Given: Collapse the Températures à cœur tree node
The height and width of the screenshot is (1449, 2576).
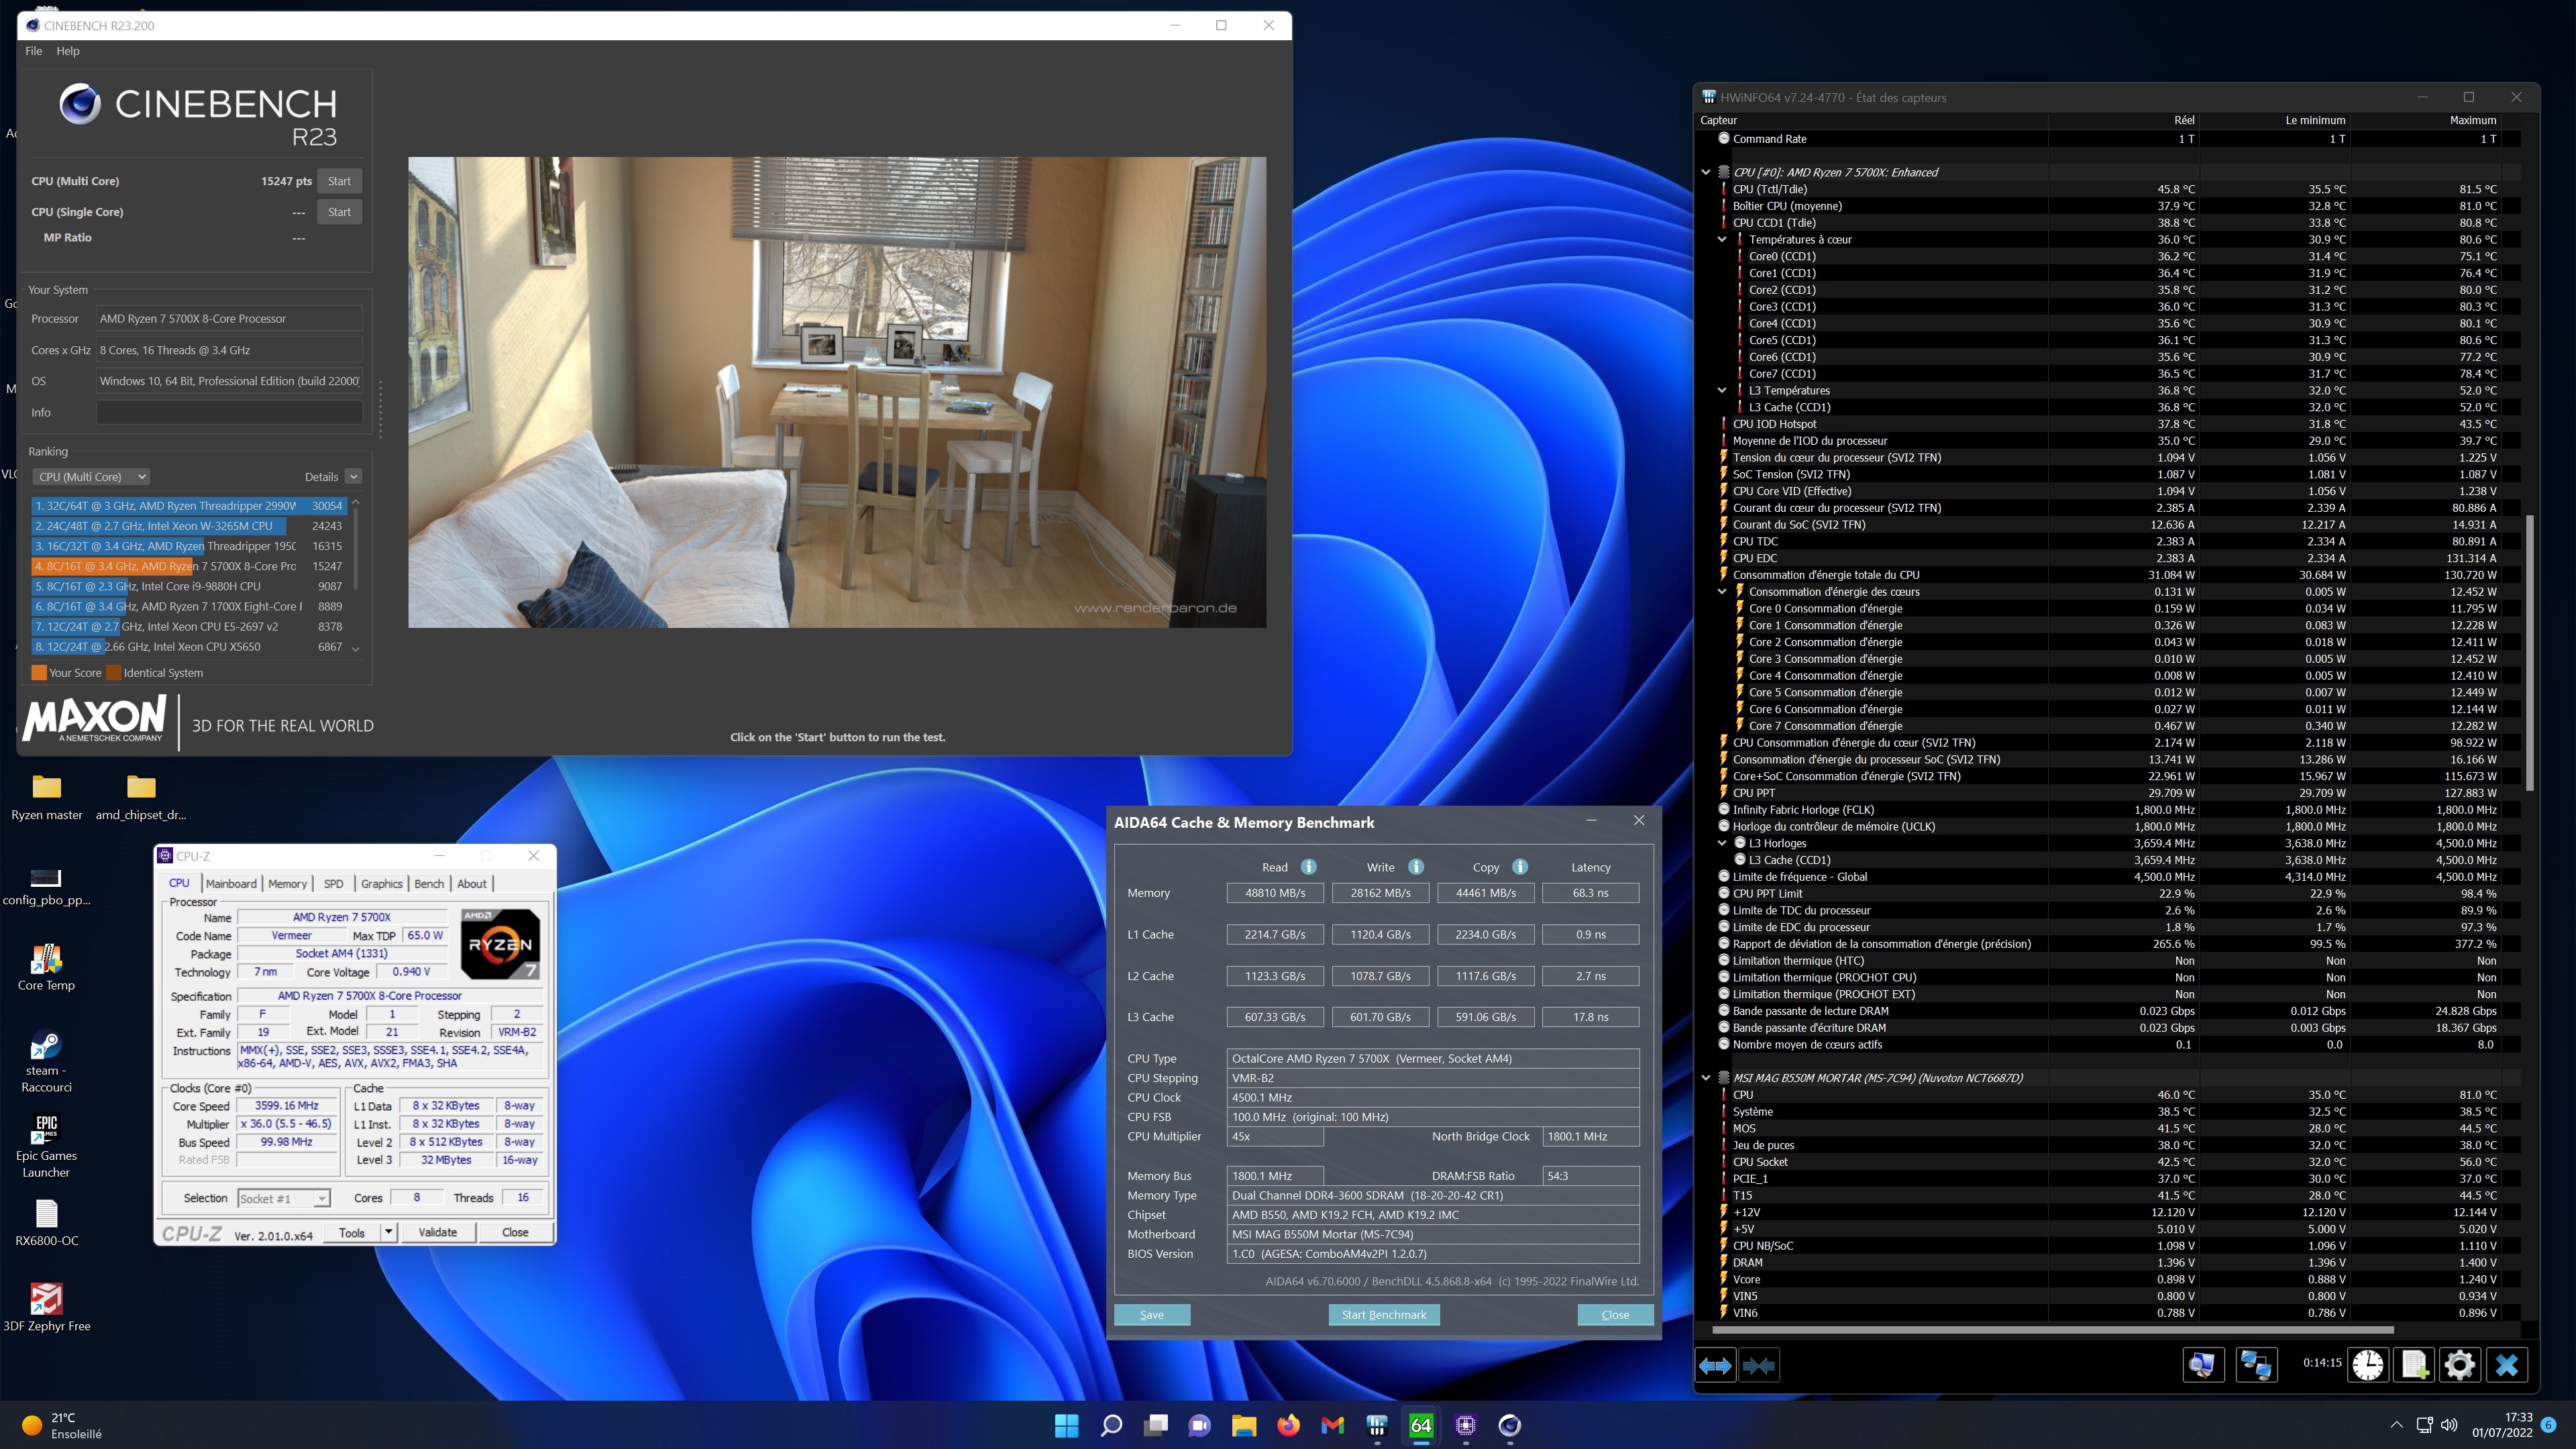Looking at the screenshot, I should 1722,240.
